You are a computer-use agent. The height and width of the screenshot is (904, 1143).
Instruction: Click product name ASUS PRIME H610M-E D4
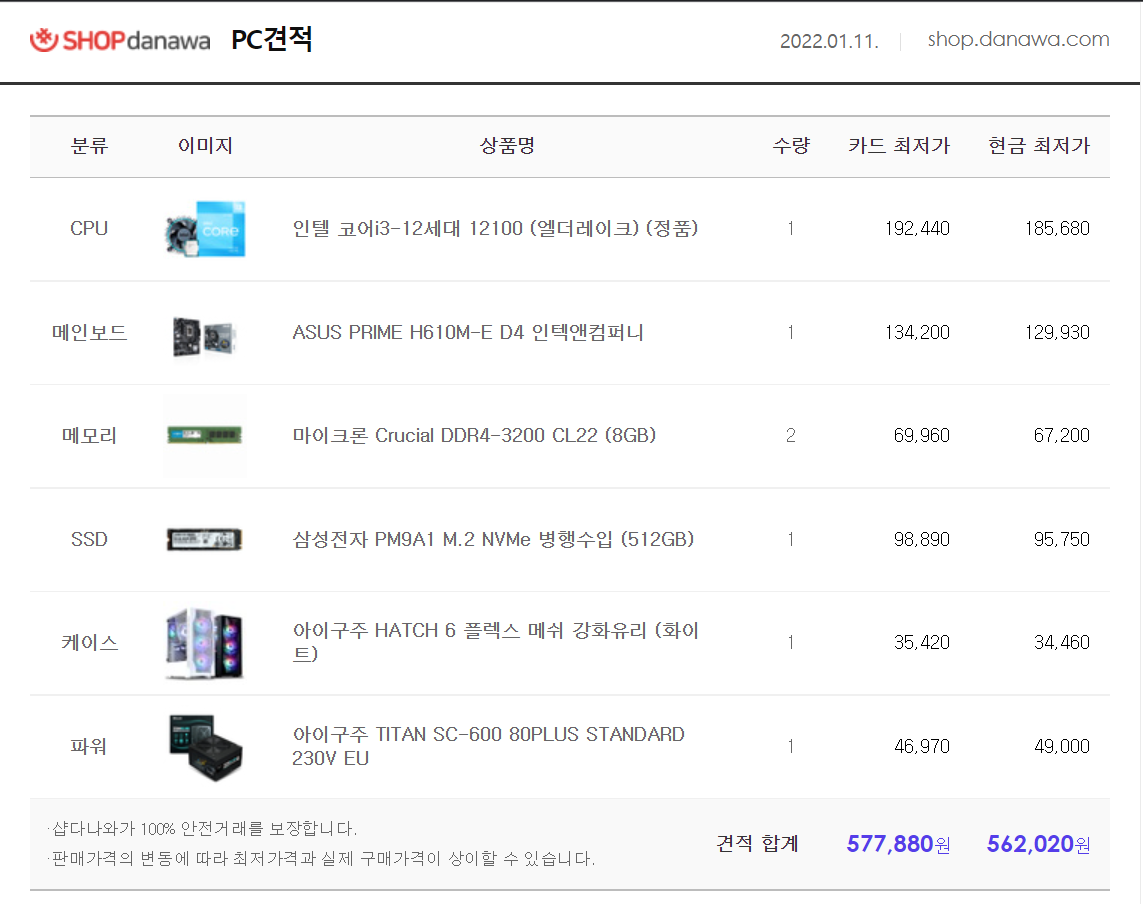pyautogui.click(x=468, y=333)
